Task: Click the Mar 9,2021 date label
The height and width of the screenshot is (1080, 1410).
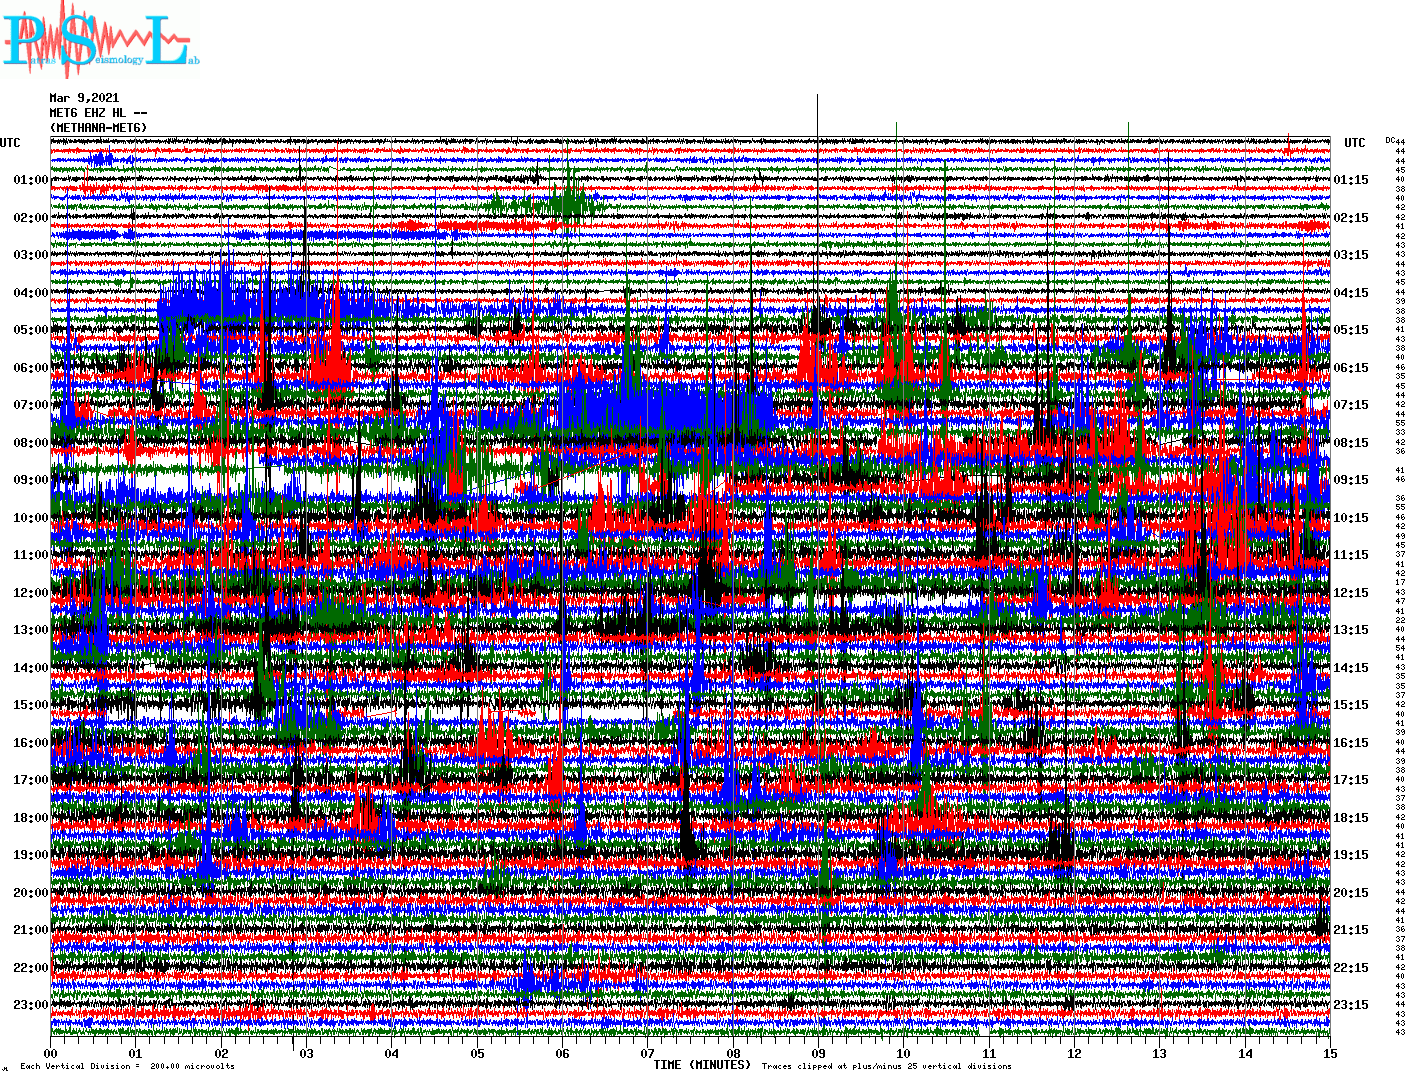Action: (84, 98)
